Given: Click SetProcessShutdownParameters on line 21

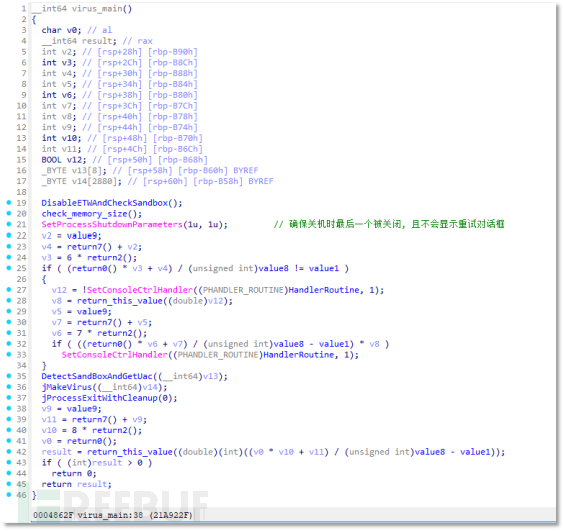Looking at the screenshot, I should 112,224.
